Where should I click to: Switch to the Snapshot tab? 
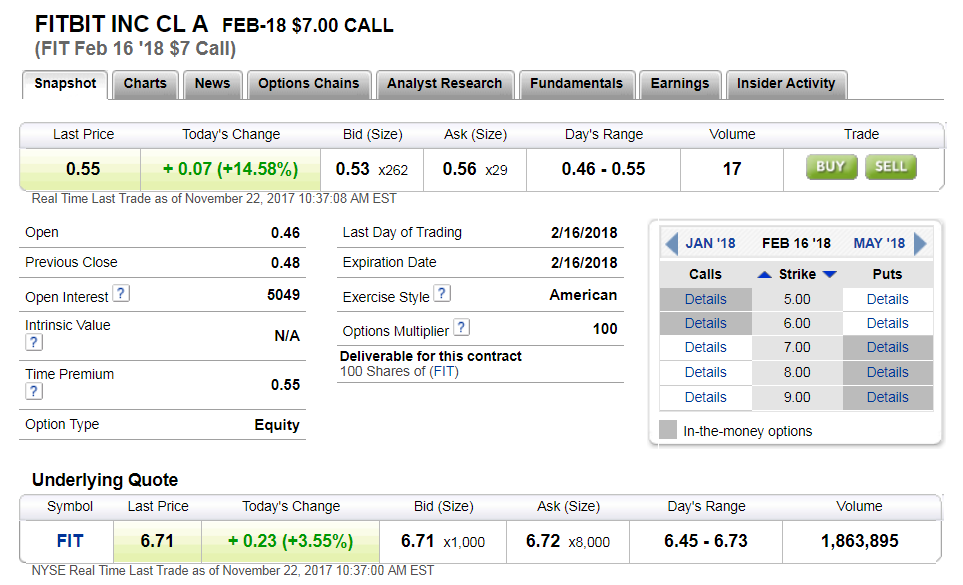point(65,84)
